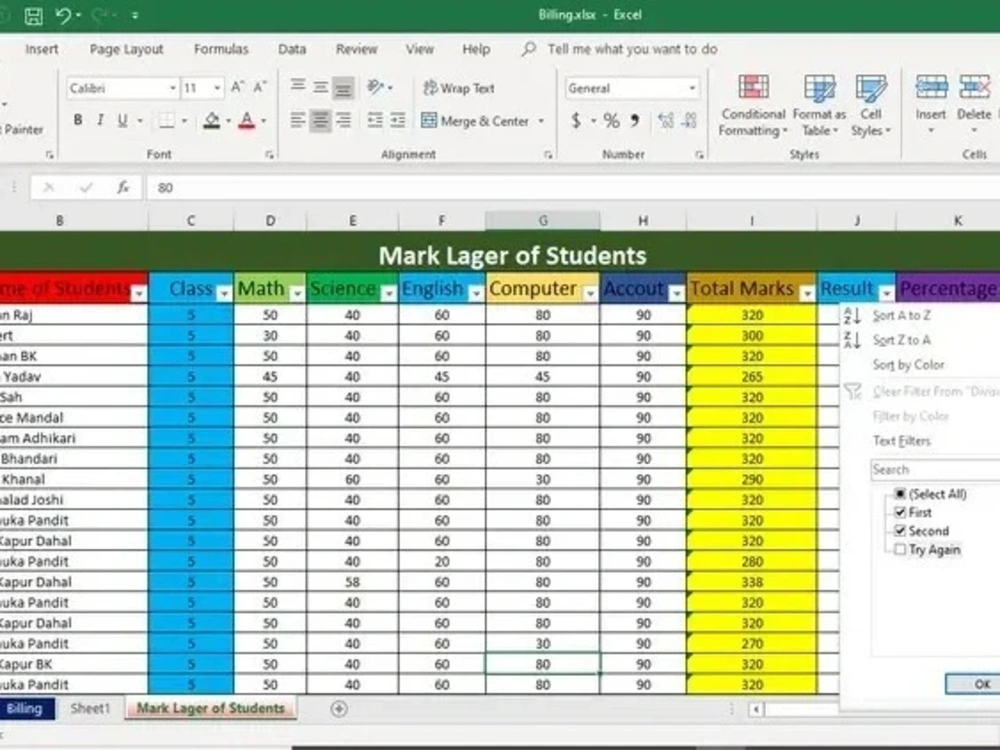Click the filter Search box
Image resolution: width=1000 pixels, height=750 pixels.
(x=935, y=469)
